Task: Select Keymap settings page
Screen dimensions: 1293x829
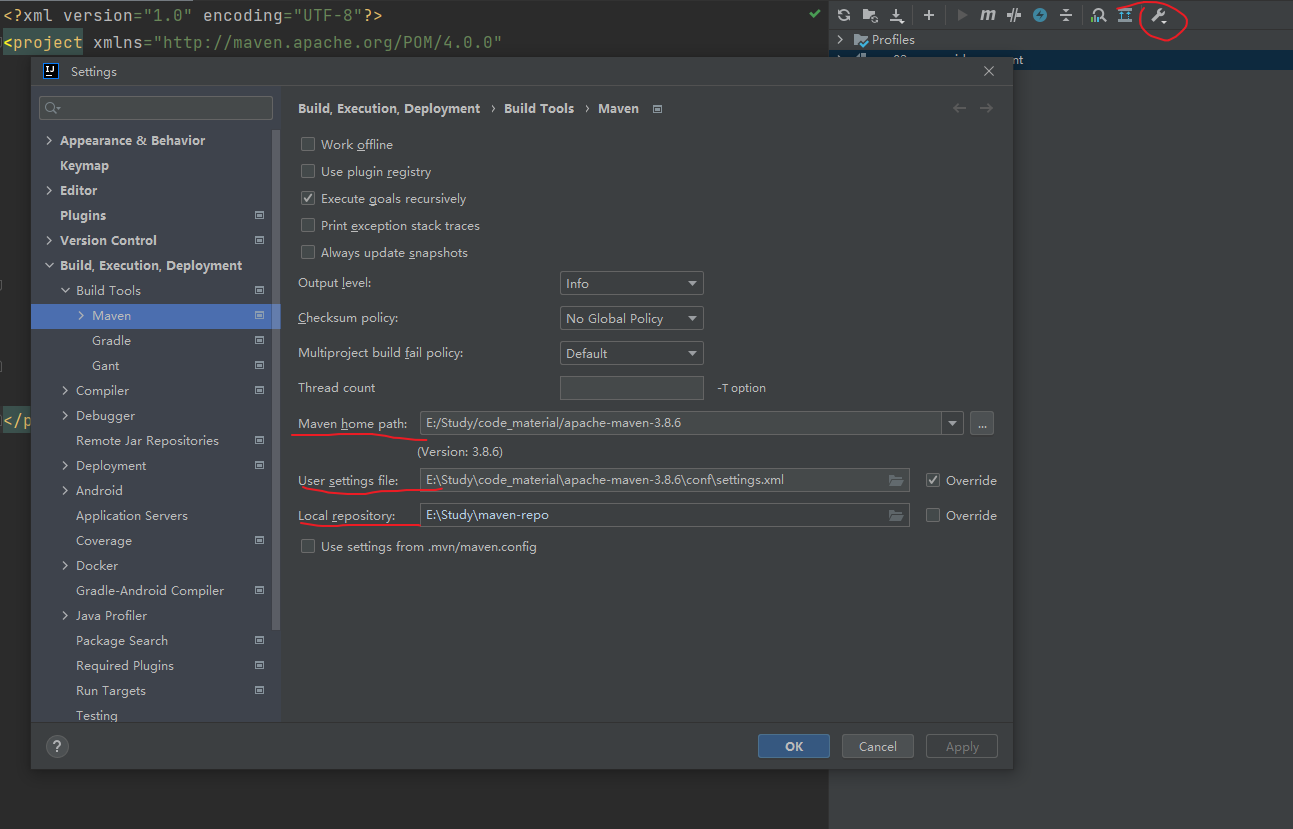Action: click(84, 166)
